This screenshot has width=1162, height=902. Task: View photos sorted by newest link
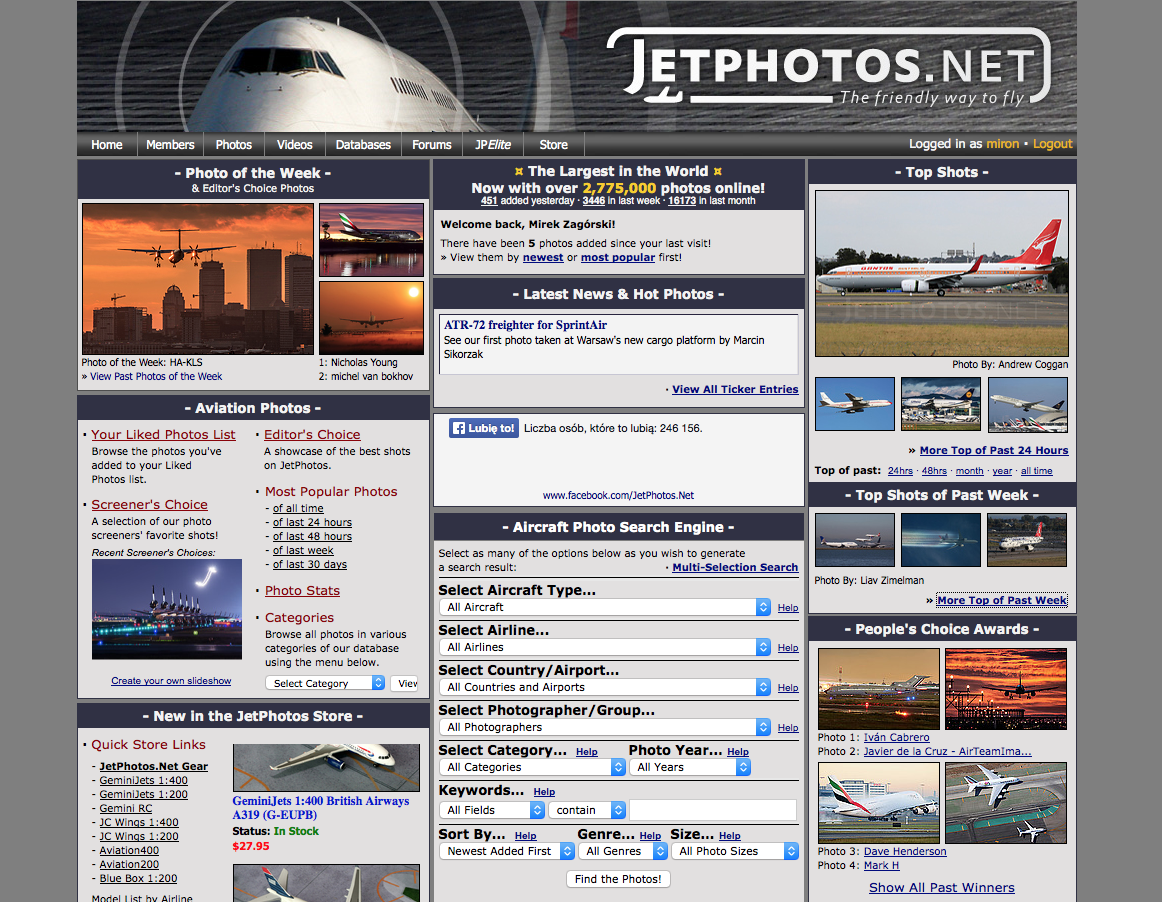543,257
